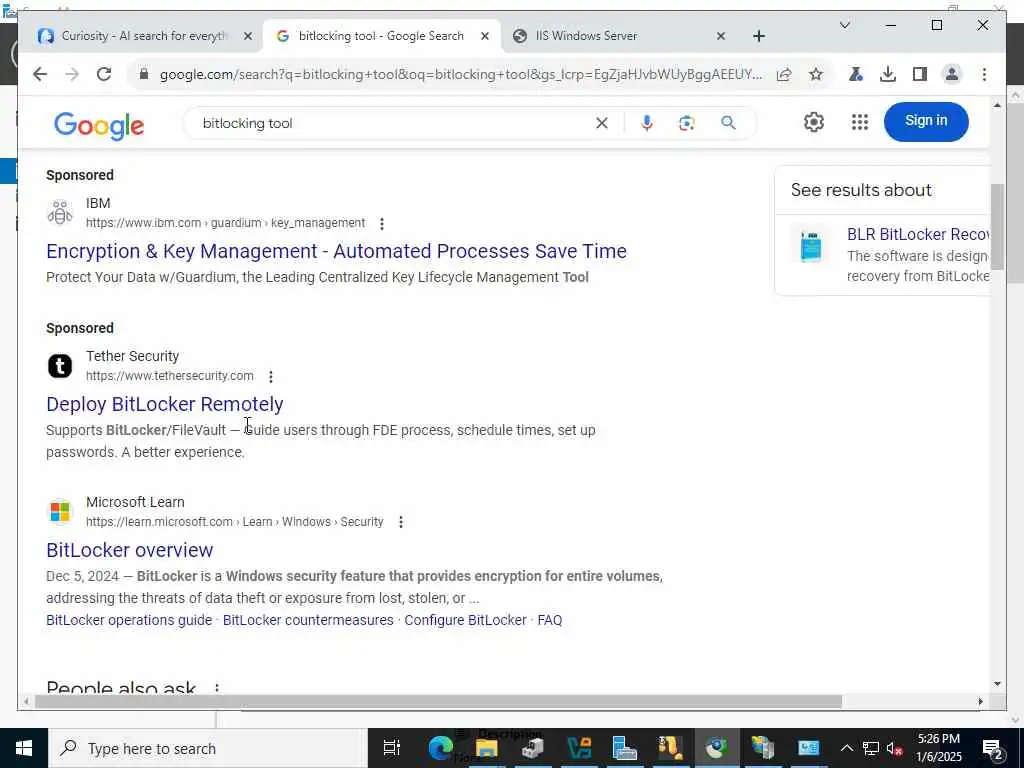This screenshot has height=768, width=1024.
Task: Click the scroll-down arrow of page scrollbar
Action: point(997,684)
